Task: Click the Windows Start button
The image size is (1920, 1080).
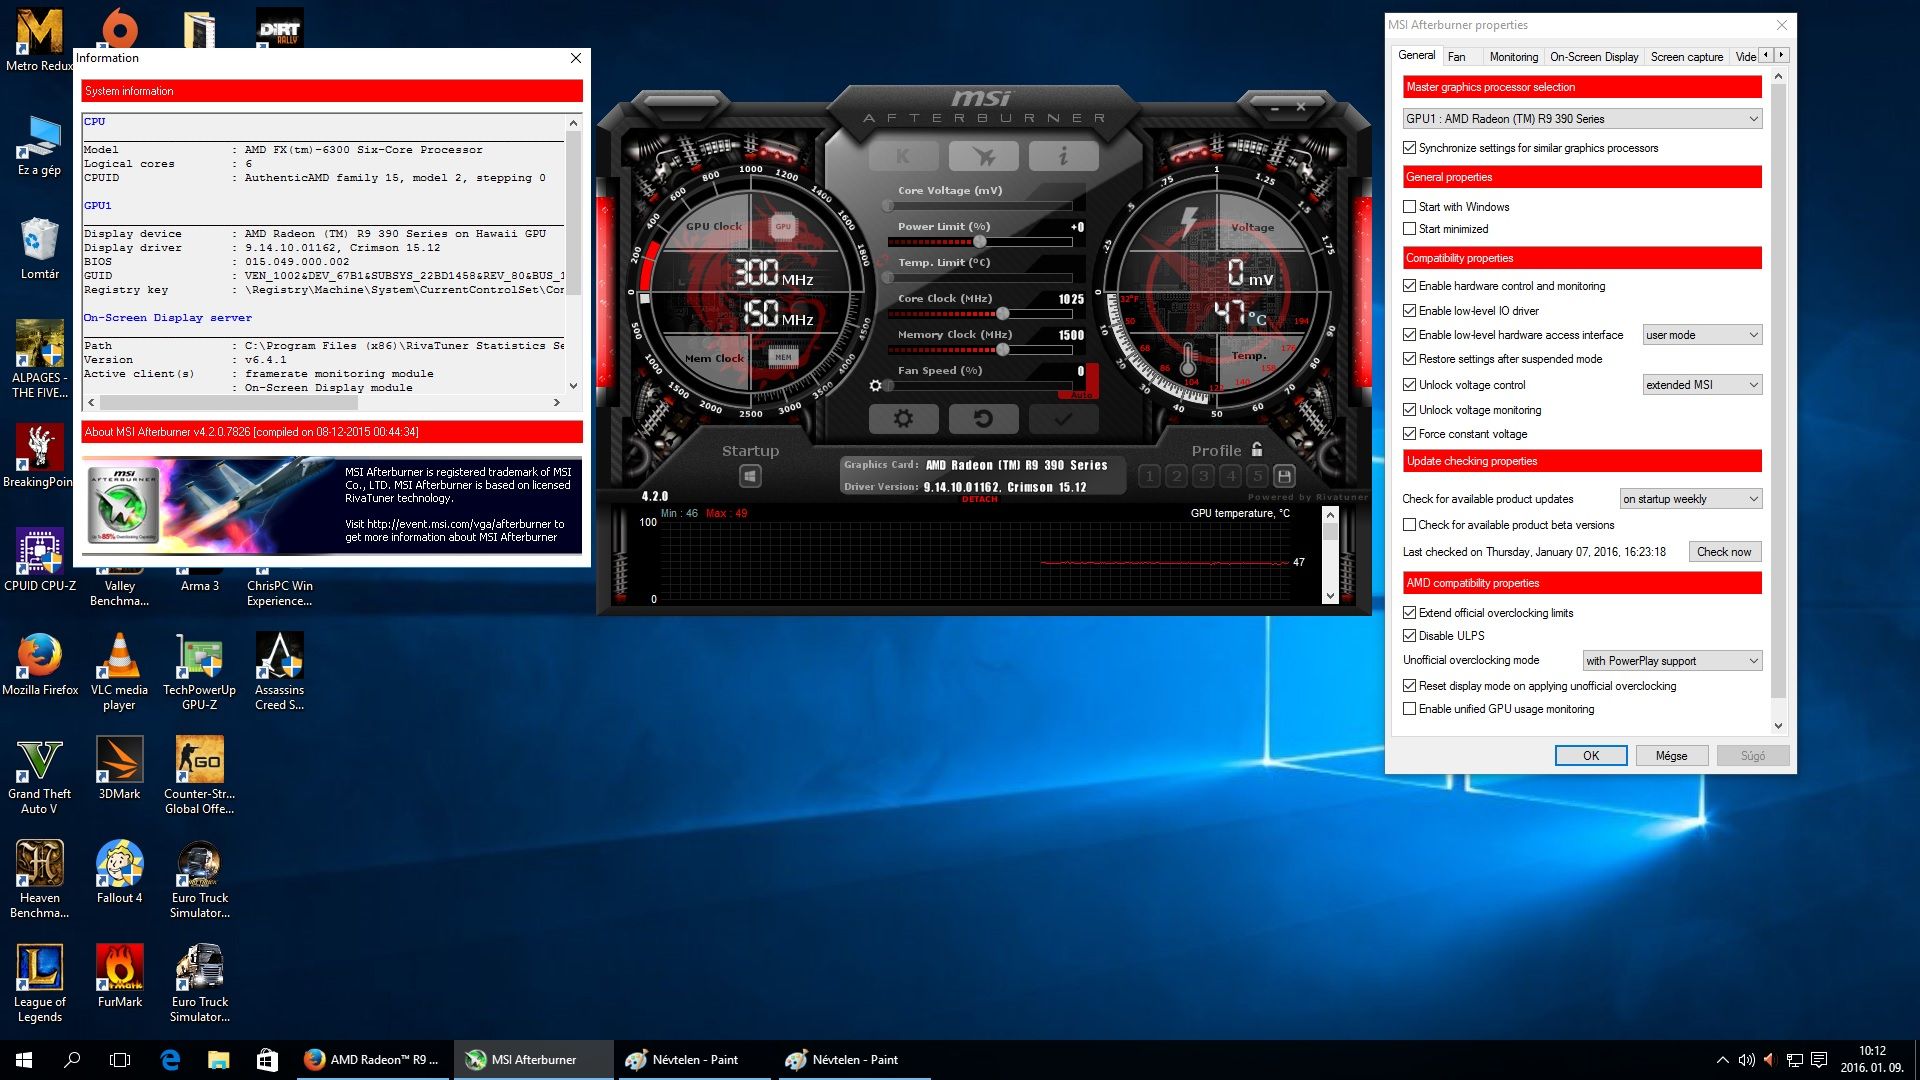Action: 24,1060
